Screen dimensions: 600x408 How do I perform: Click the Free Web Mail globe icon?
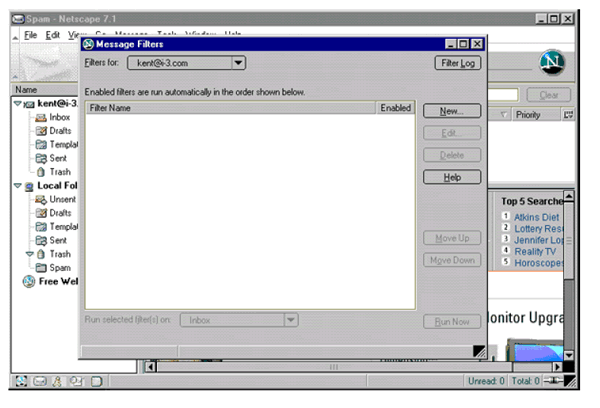click(29, 281)
